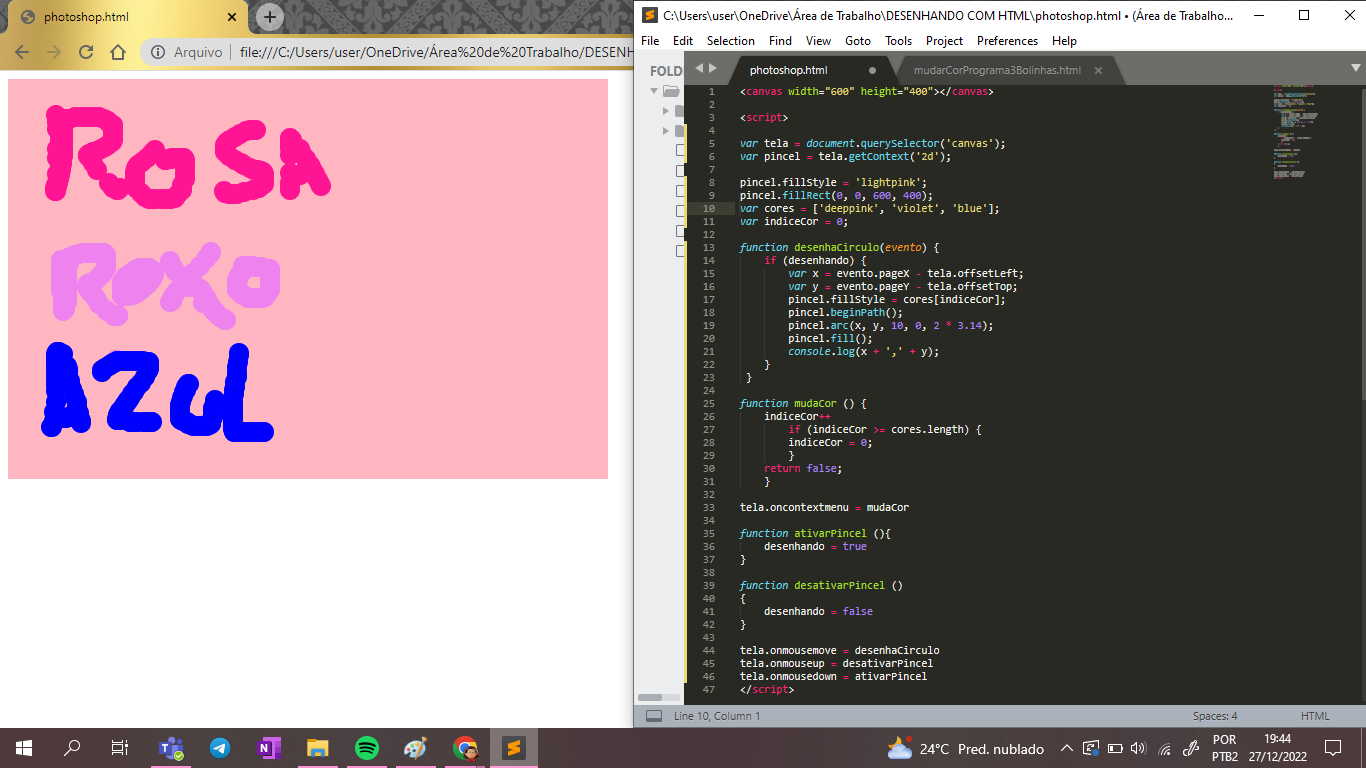Click the browser address bar URL
Screen dimensions: 1366x768
coord(436,52)
